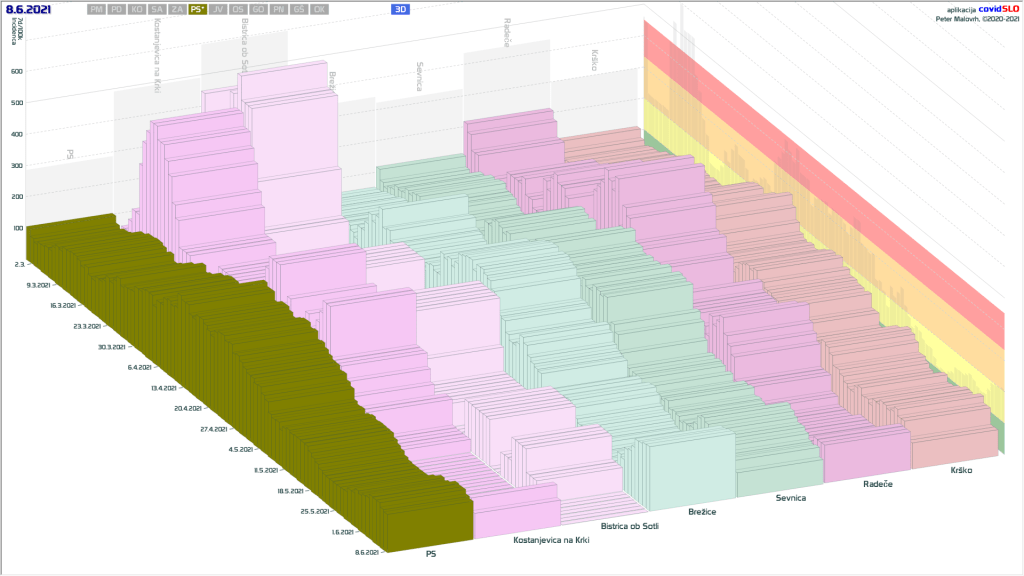This screenshot has height=576, width=1024.
Task: Switch to the JV region
Action: [x=218, y=9]
